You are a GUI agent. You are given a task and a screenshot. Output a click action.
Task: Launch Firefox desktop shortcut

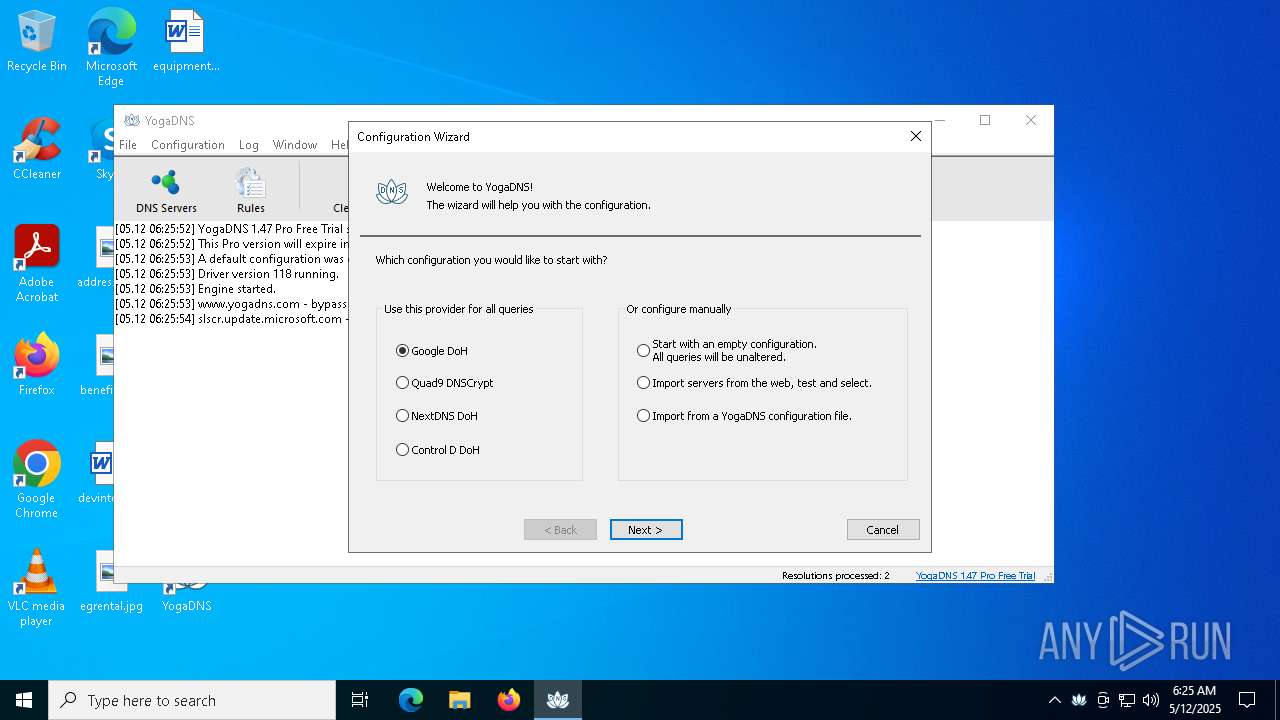(x=37, y=365)
